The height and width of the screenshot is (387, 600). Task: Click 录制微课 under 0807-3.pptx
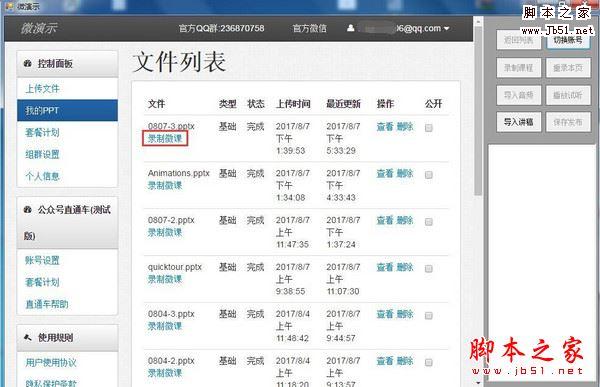165,138
